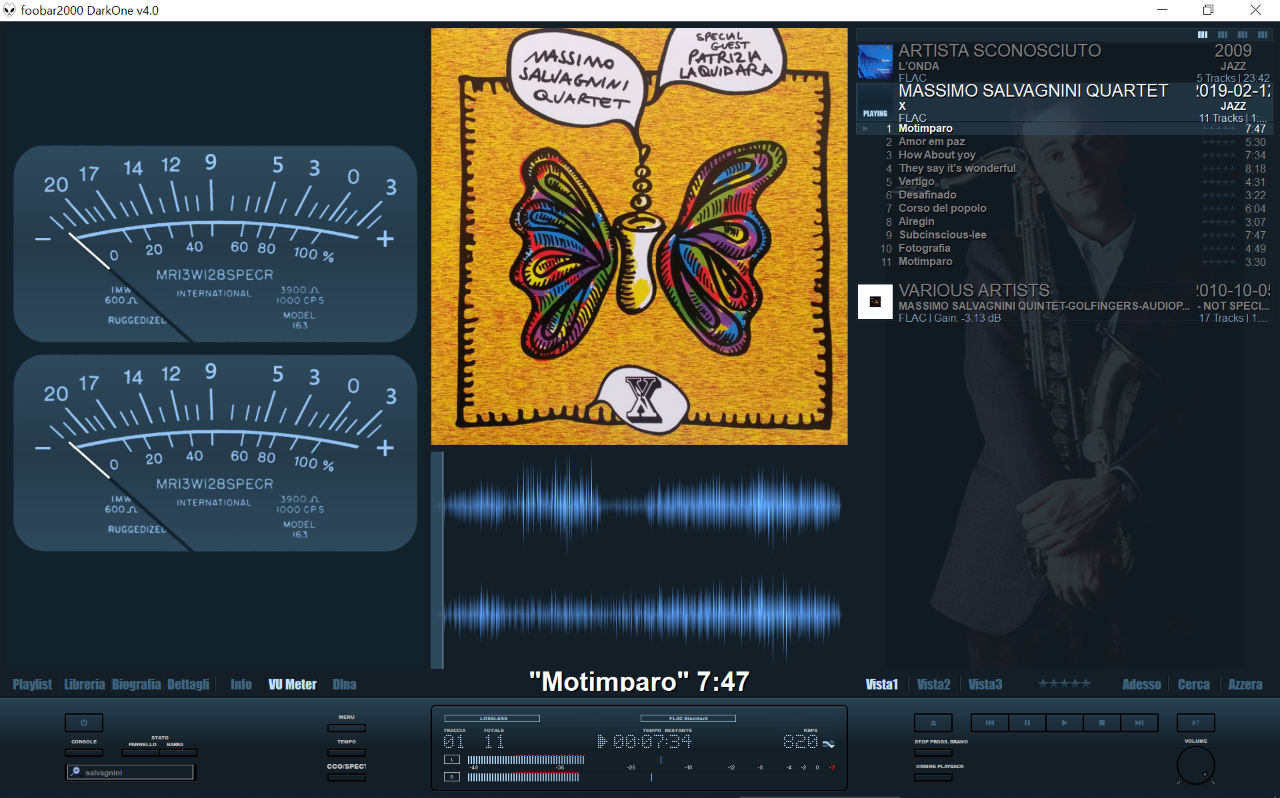The height and width of the screenshot is (798, 1280).
Task: Select track They say it's wonderful
Action: [x=1065, y=168]
